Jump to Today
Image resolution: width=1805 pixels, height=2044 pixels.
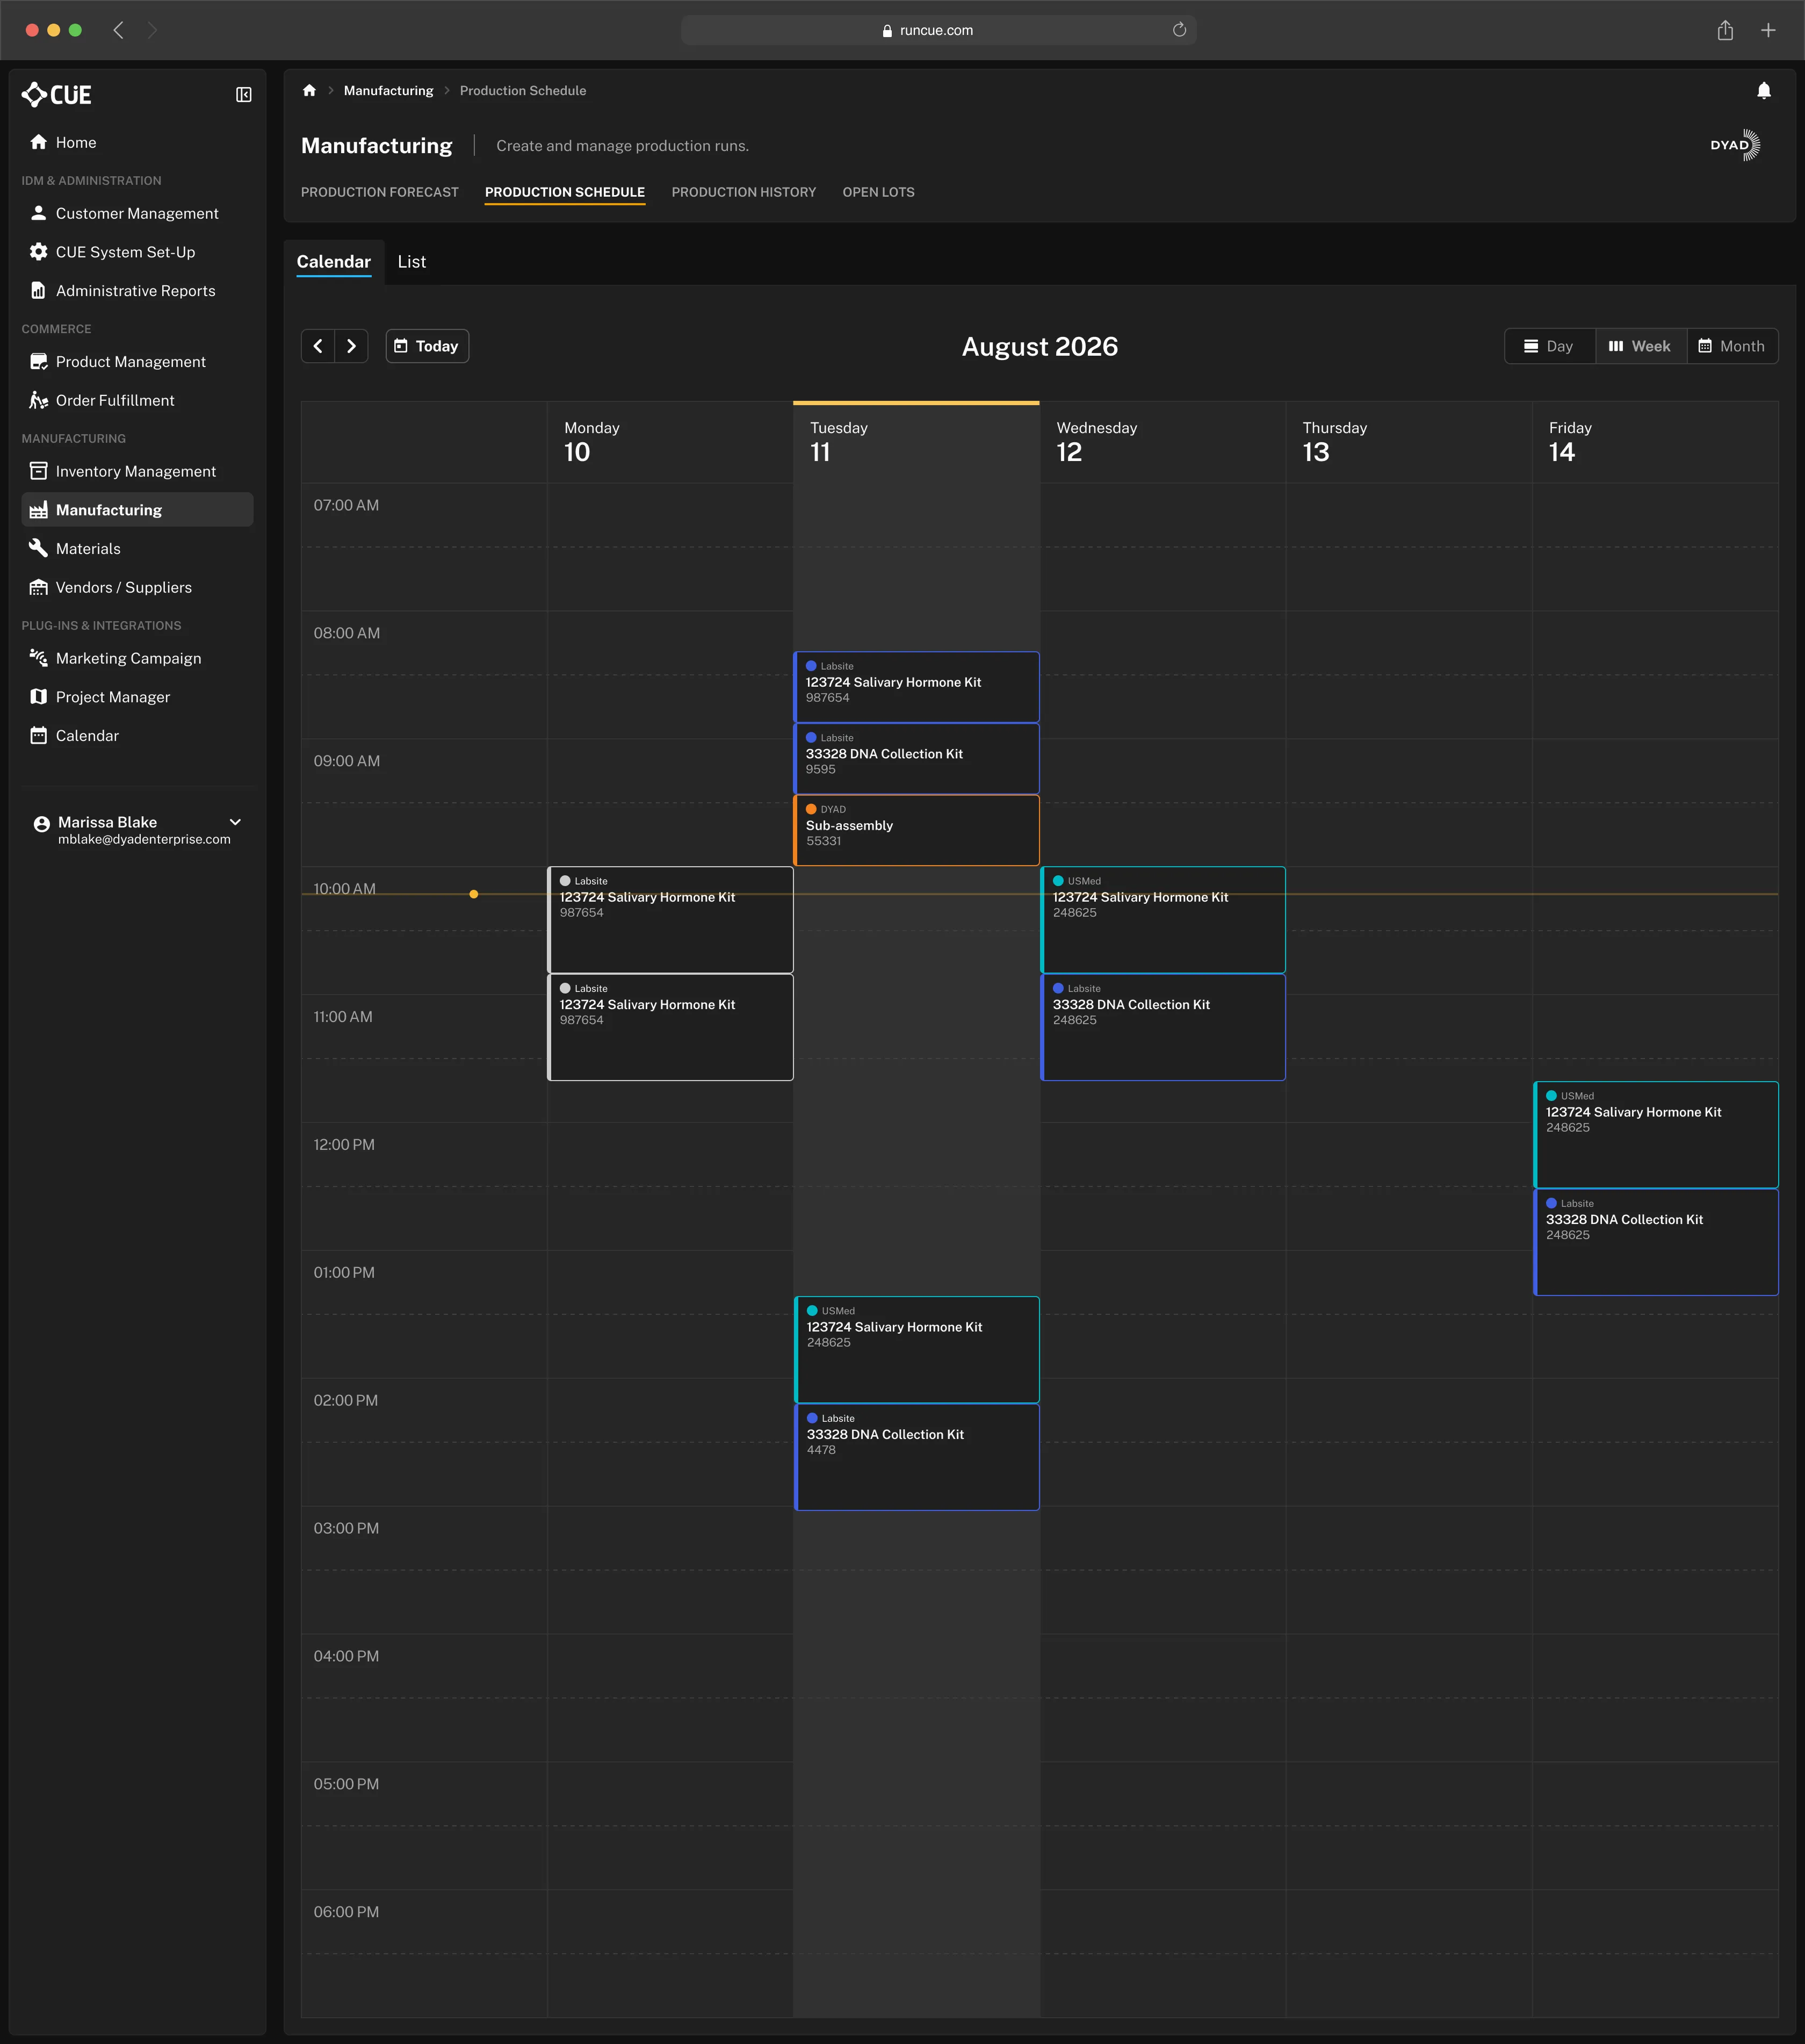(427, 346)
